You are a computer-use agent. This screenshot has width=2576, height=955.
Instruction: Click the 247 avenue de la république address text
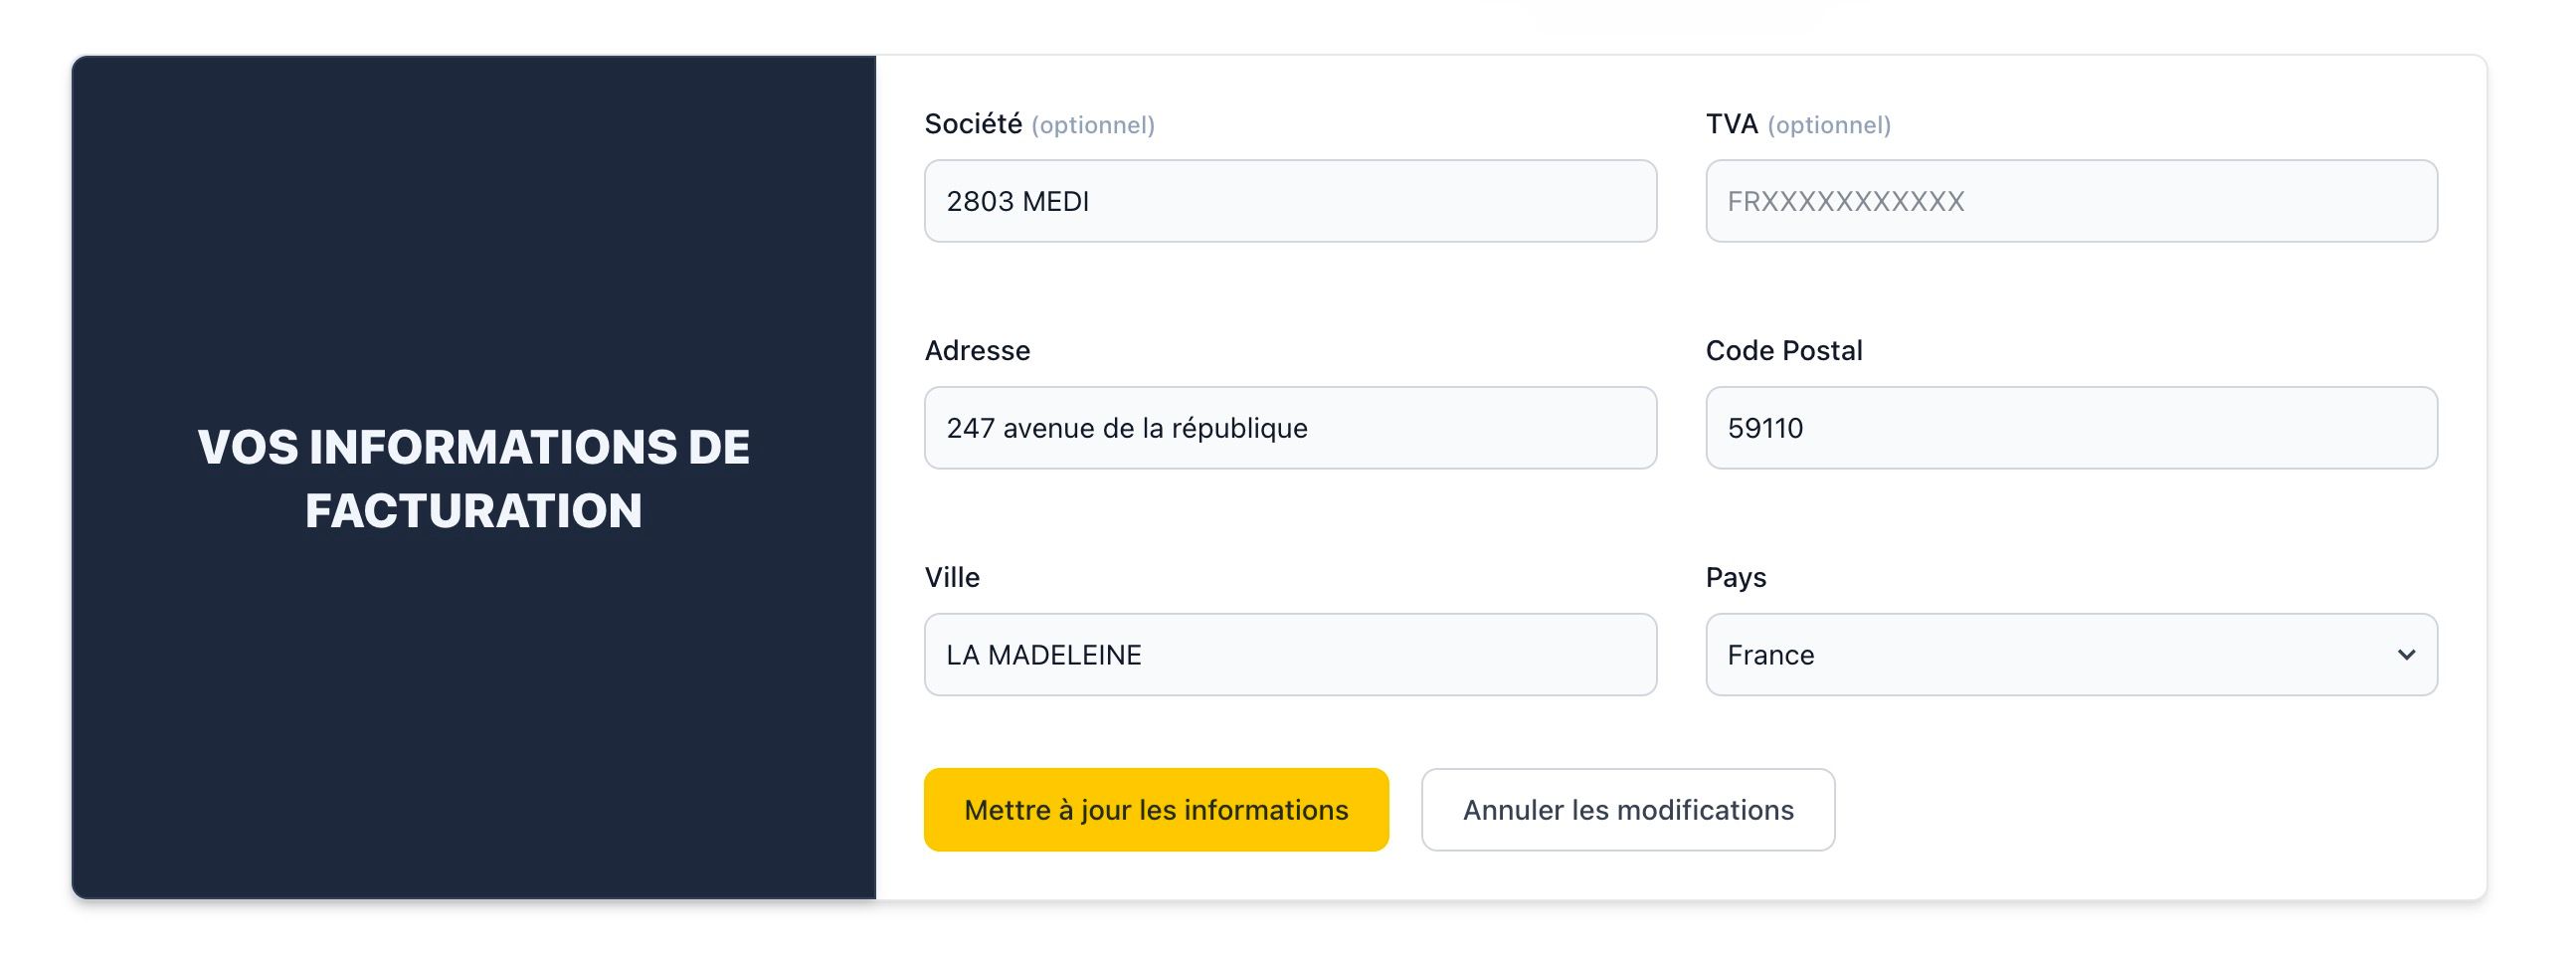click(x=1128, y=428)
